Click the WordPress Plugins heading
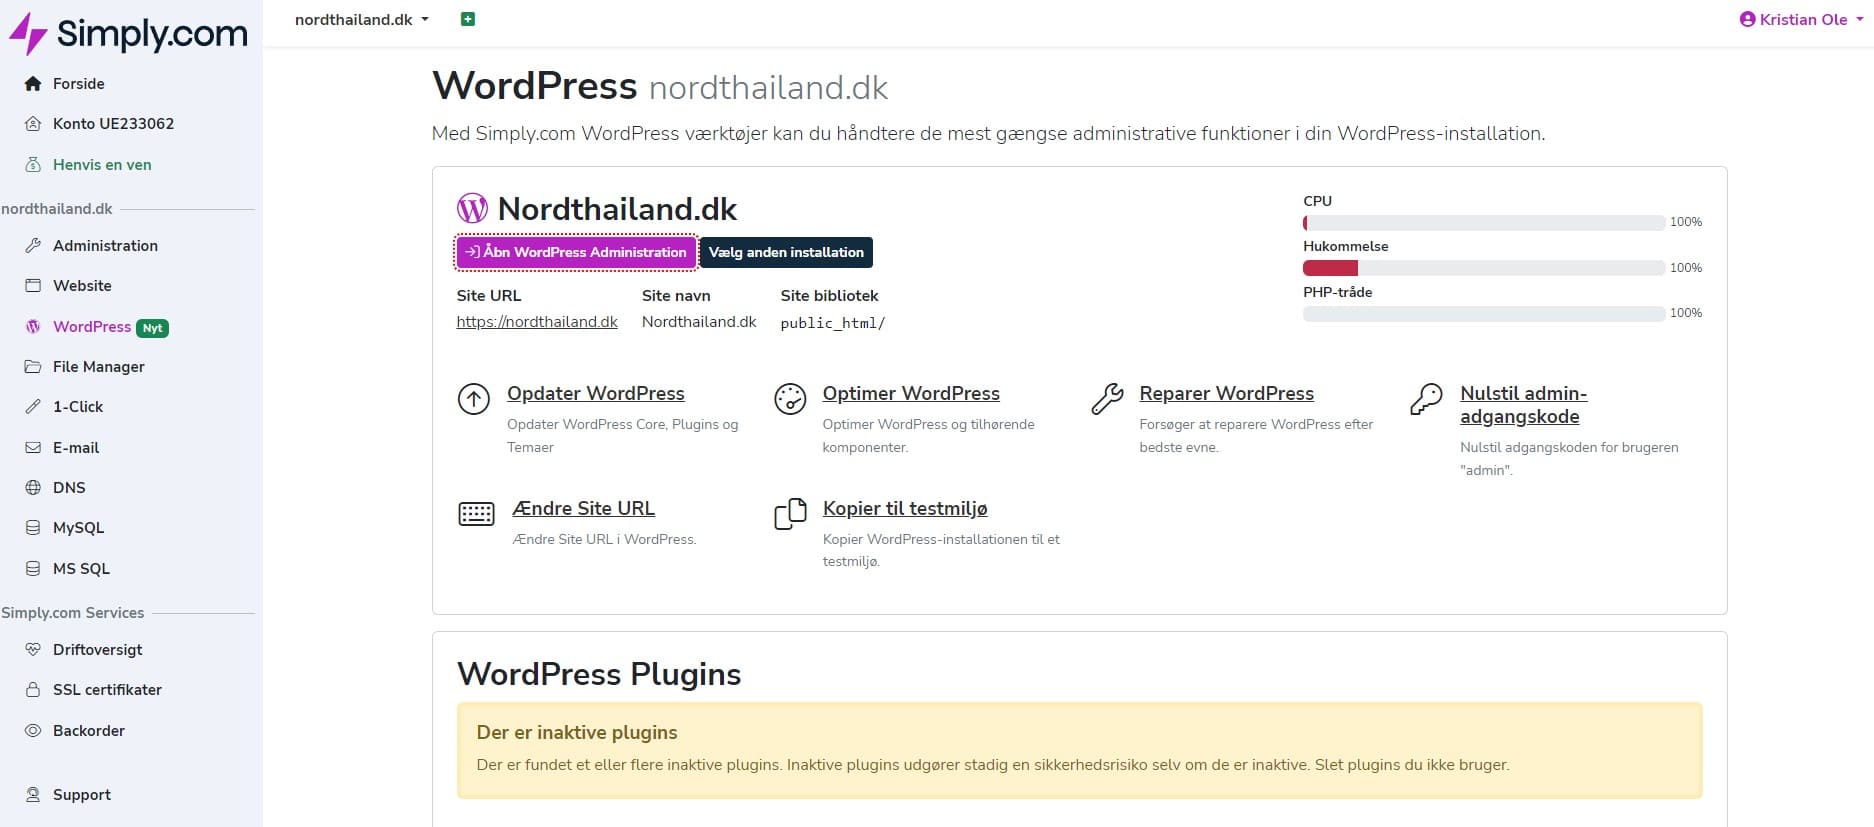This screenshot has width=1874, height=827. [599, 674]
